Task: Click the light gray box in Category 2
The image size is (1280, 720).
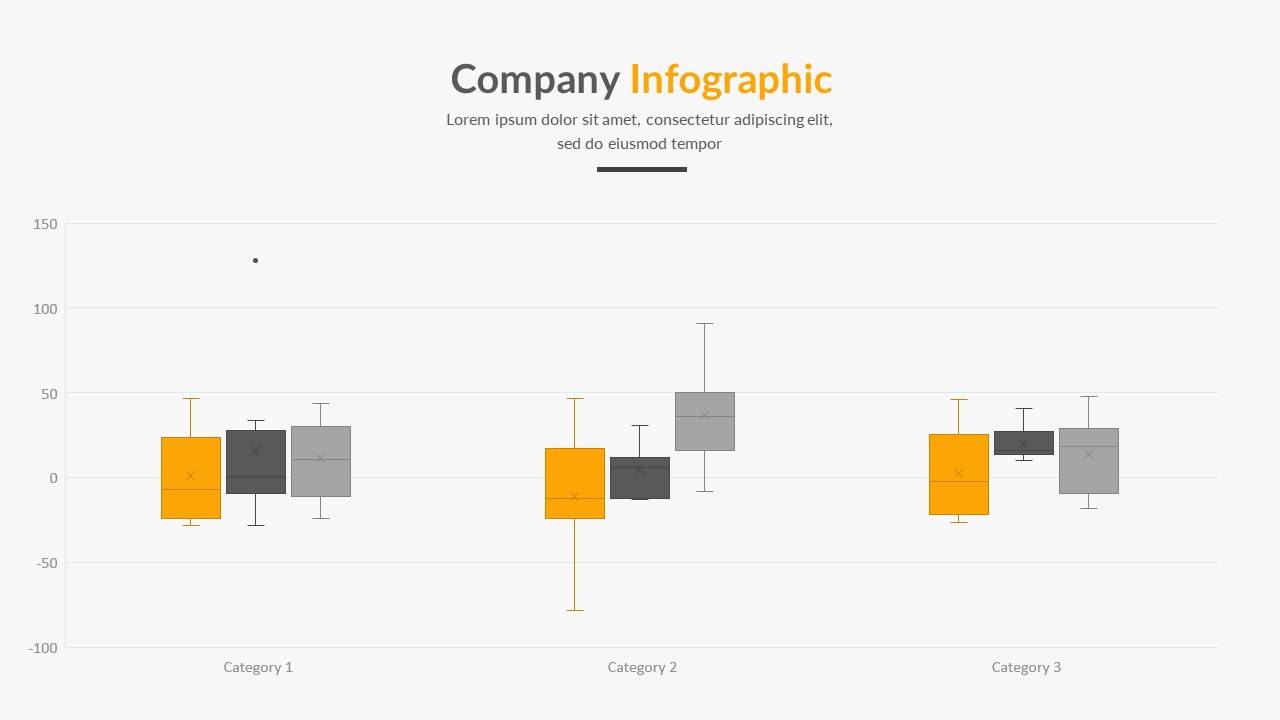Action: point(705,421)
